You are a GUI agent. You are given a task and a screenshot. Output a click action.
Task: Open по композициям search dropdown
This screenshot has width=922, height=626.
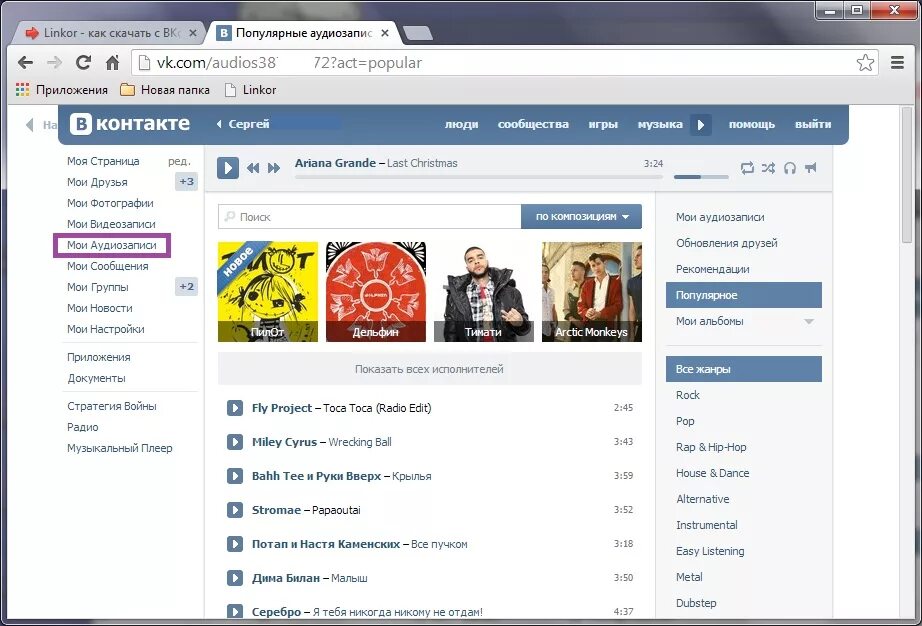point(581,216)
